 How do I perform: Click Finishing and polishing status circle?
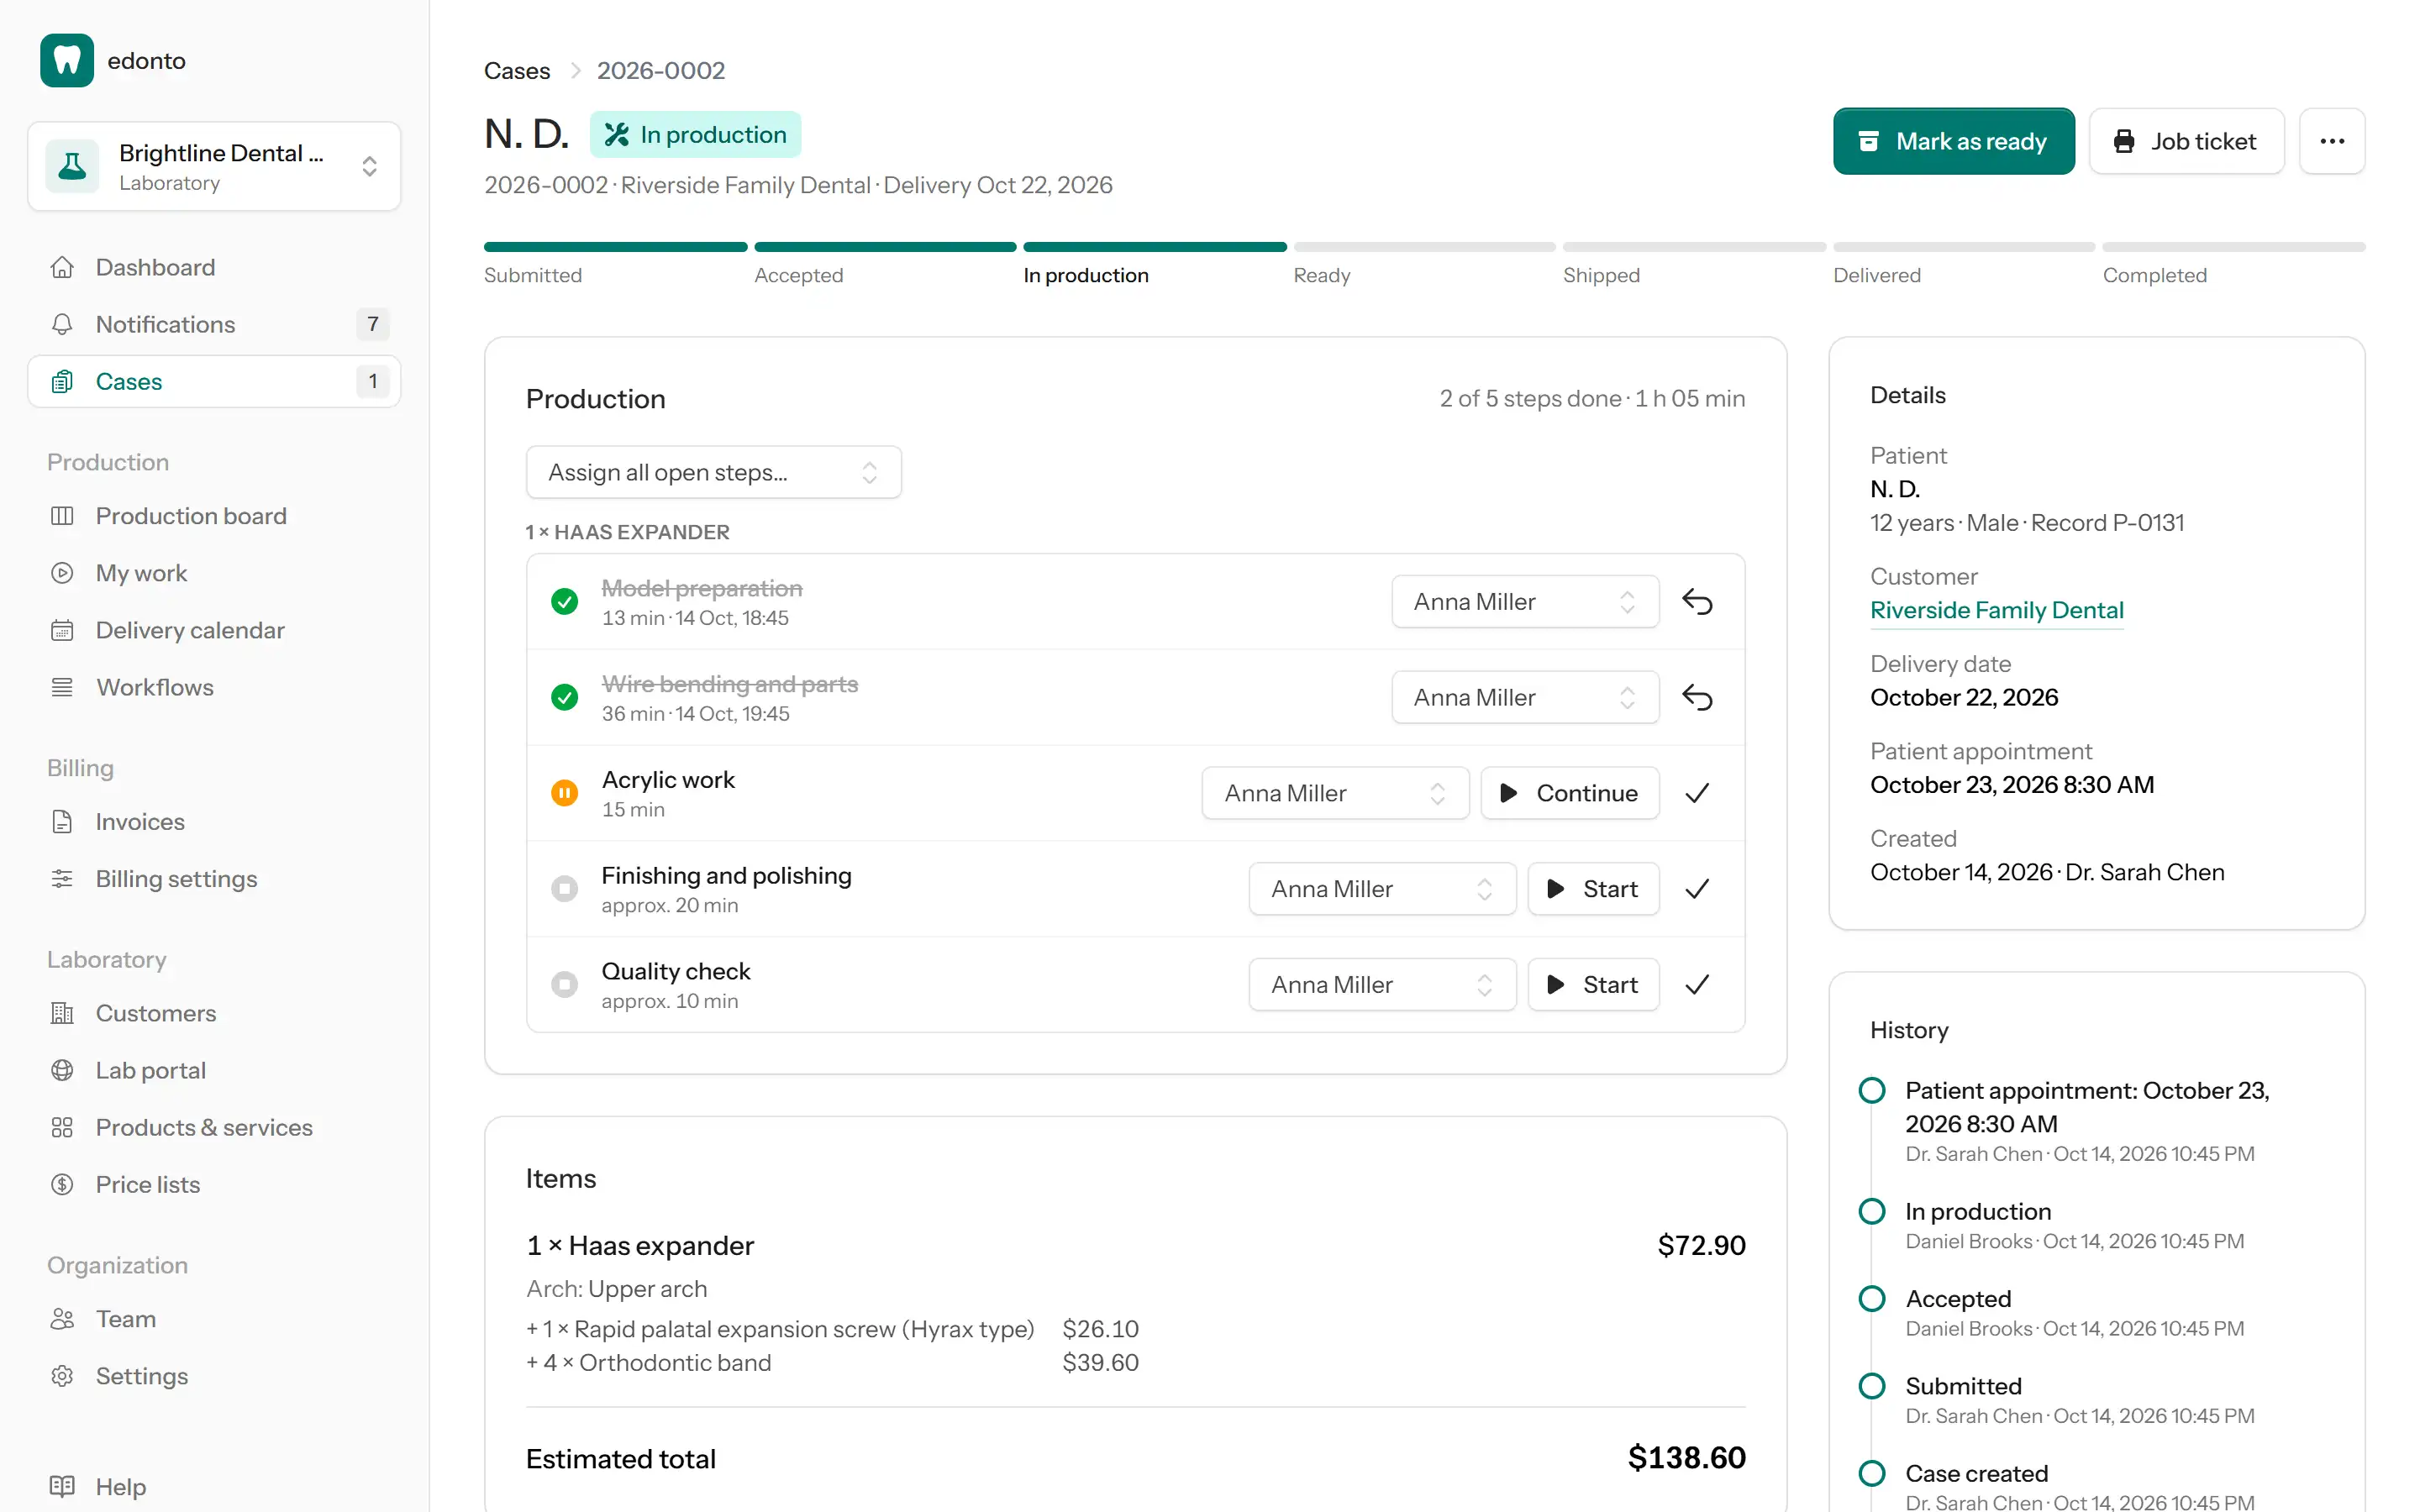click(x=564, y=889)
